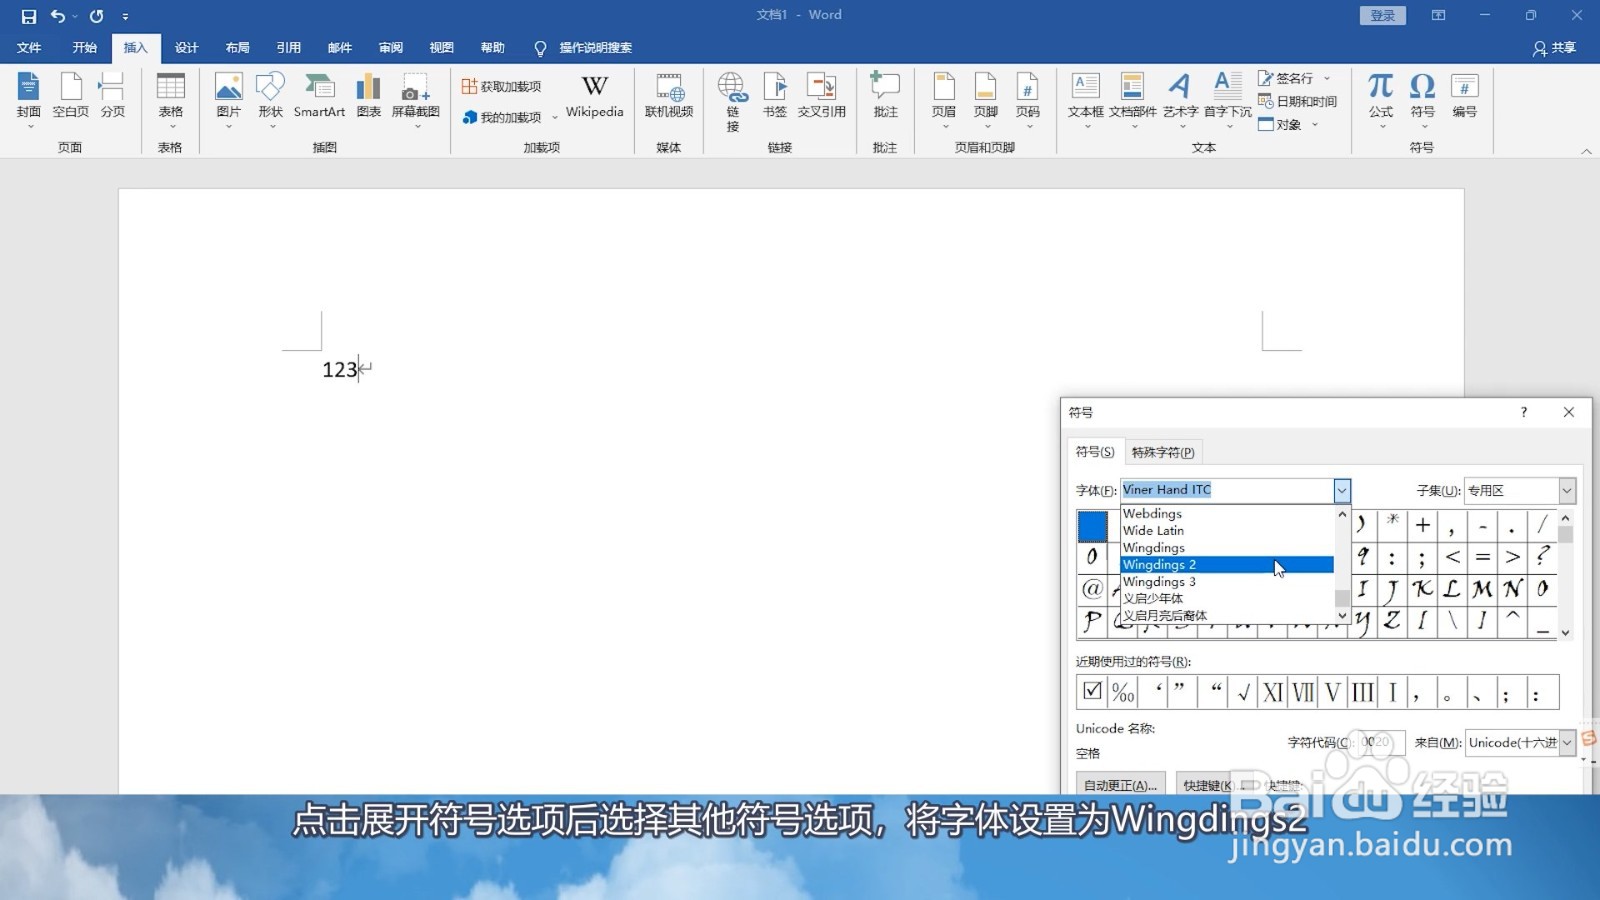1600x900 pixels.
Task: Click the checked box recent symbol
Action: pos(1092,691)
